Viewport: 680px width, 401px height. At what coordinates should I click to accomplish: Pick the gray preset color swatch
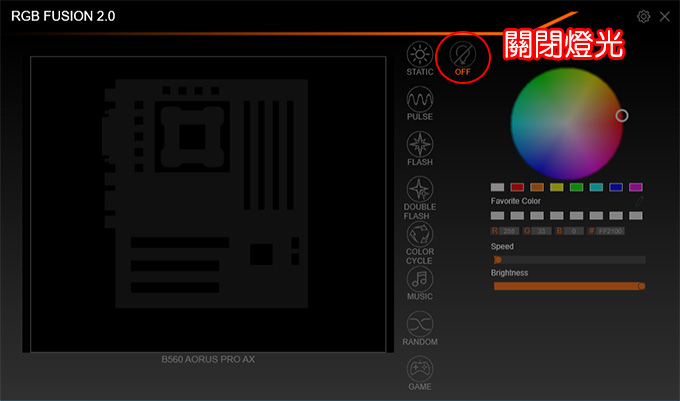(x=497, y=187)
